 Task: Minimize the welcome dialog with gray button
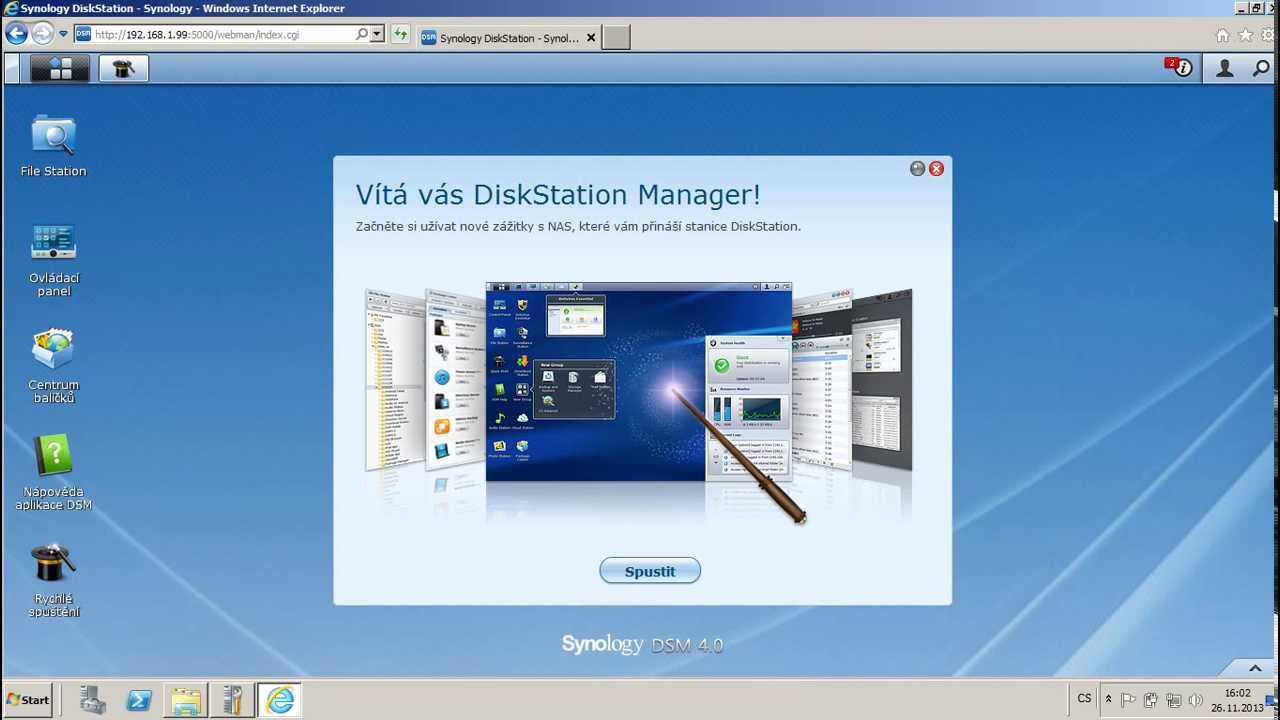click(x=917, y=169)
